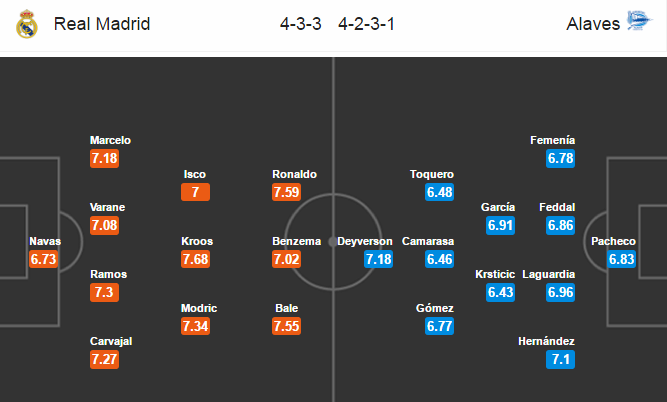This screenshot has height=402, width=667.
Task: Select Kroos's 7.68 rating badge
Action: click(x=195, y=259)
